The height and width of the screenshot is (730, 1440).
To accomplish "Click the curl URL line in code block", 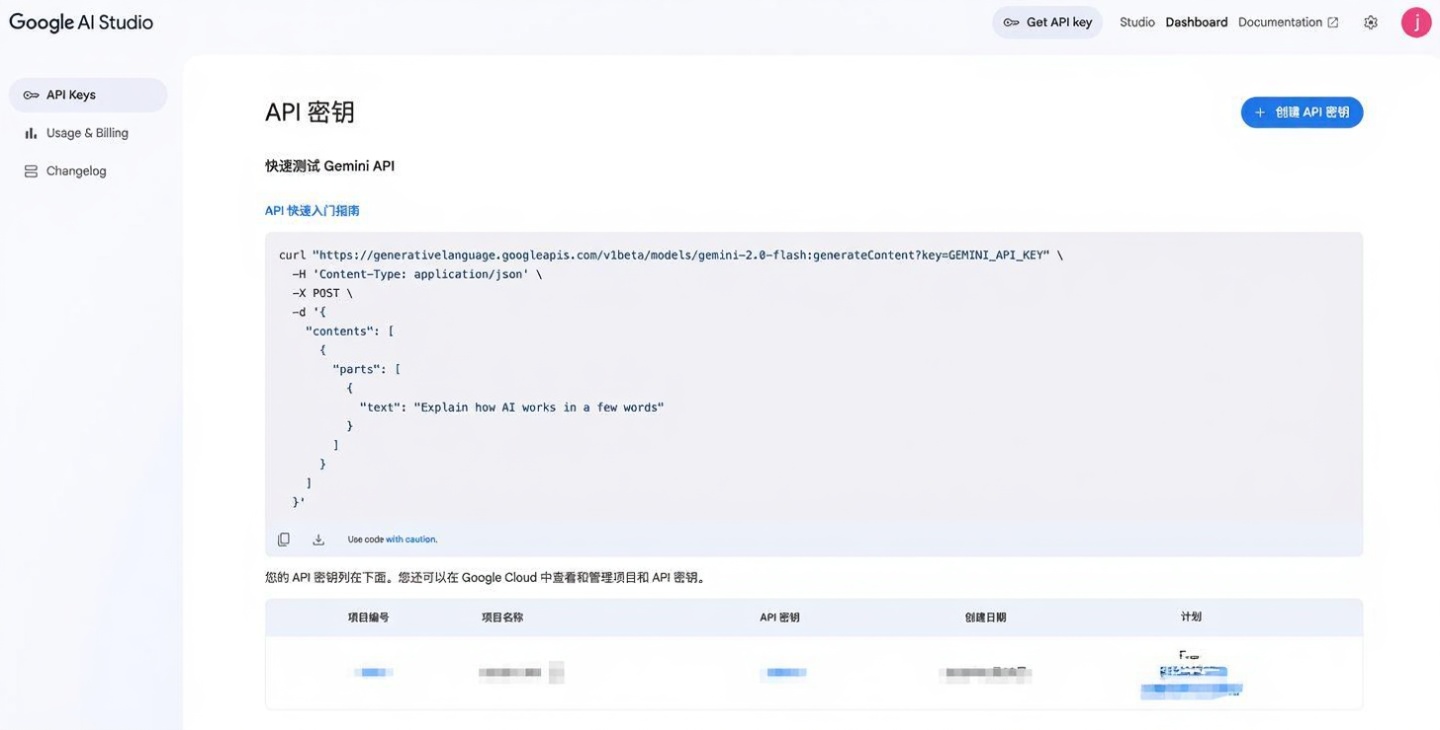I will pyautogui.click(x=671, y=255).
